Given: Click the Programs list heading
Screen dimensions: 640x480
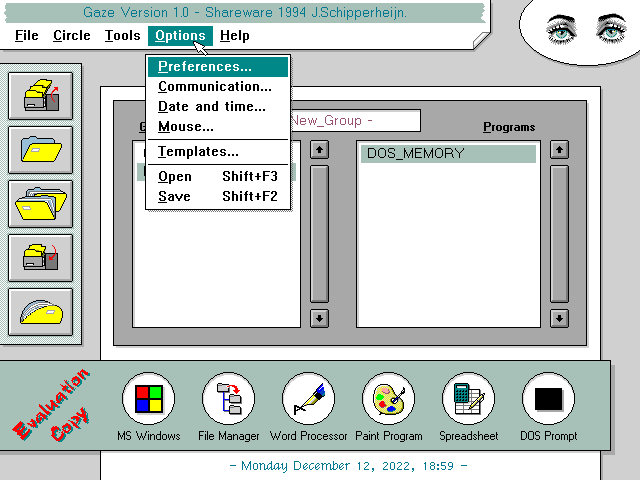Looking at the screenshot, I should point(509,127).
